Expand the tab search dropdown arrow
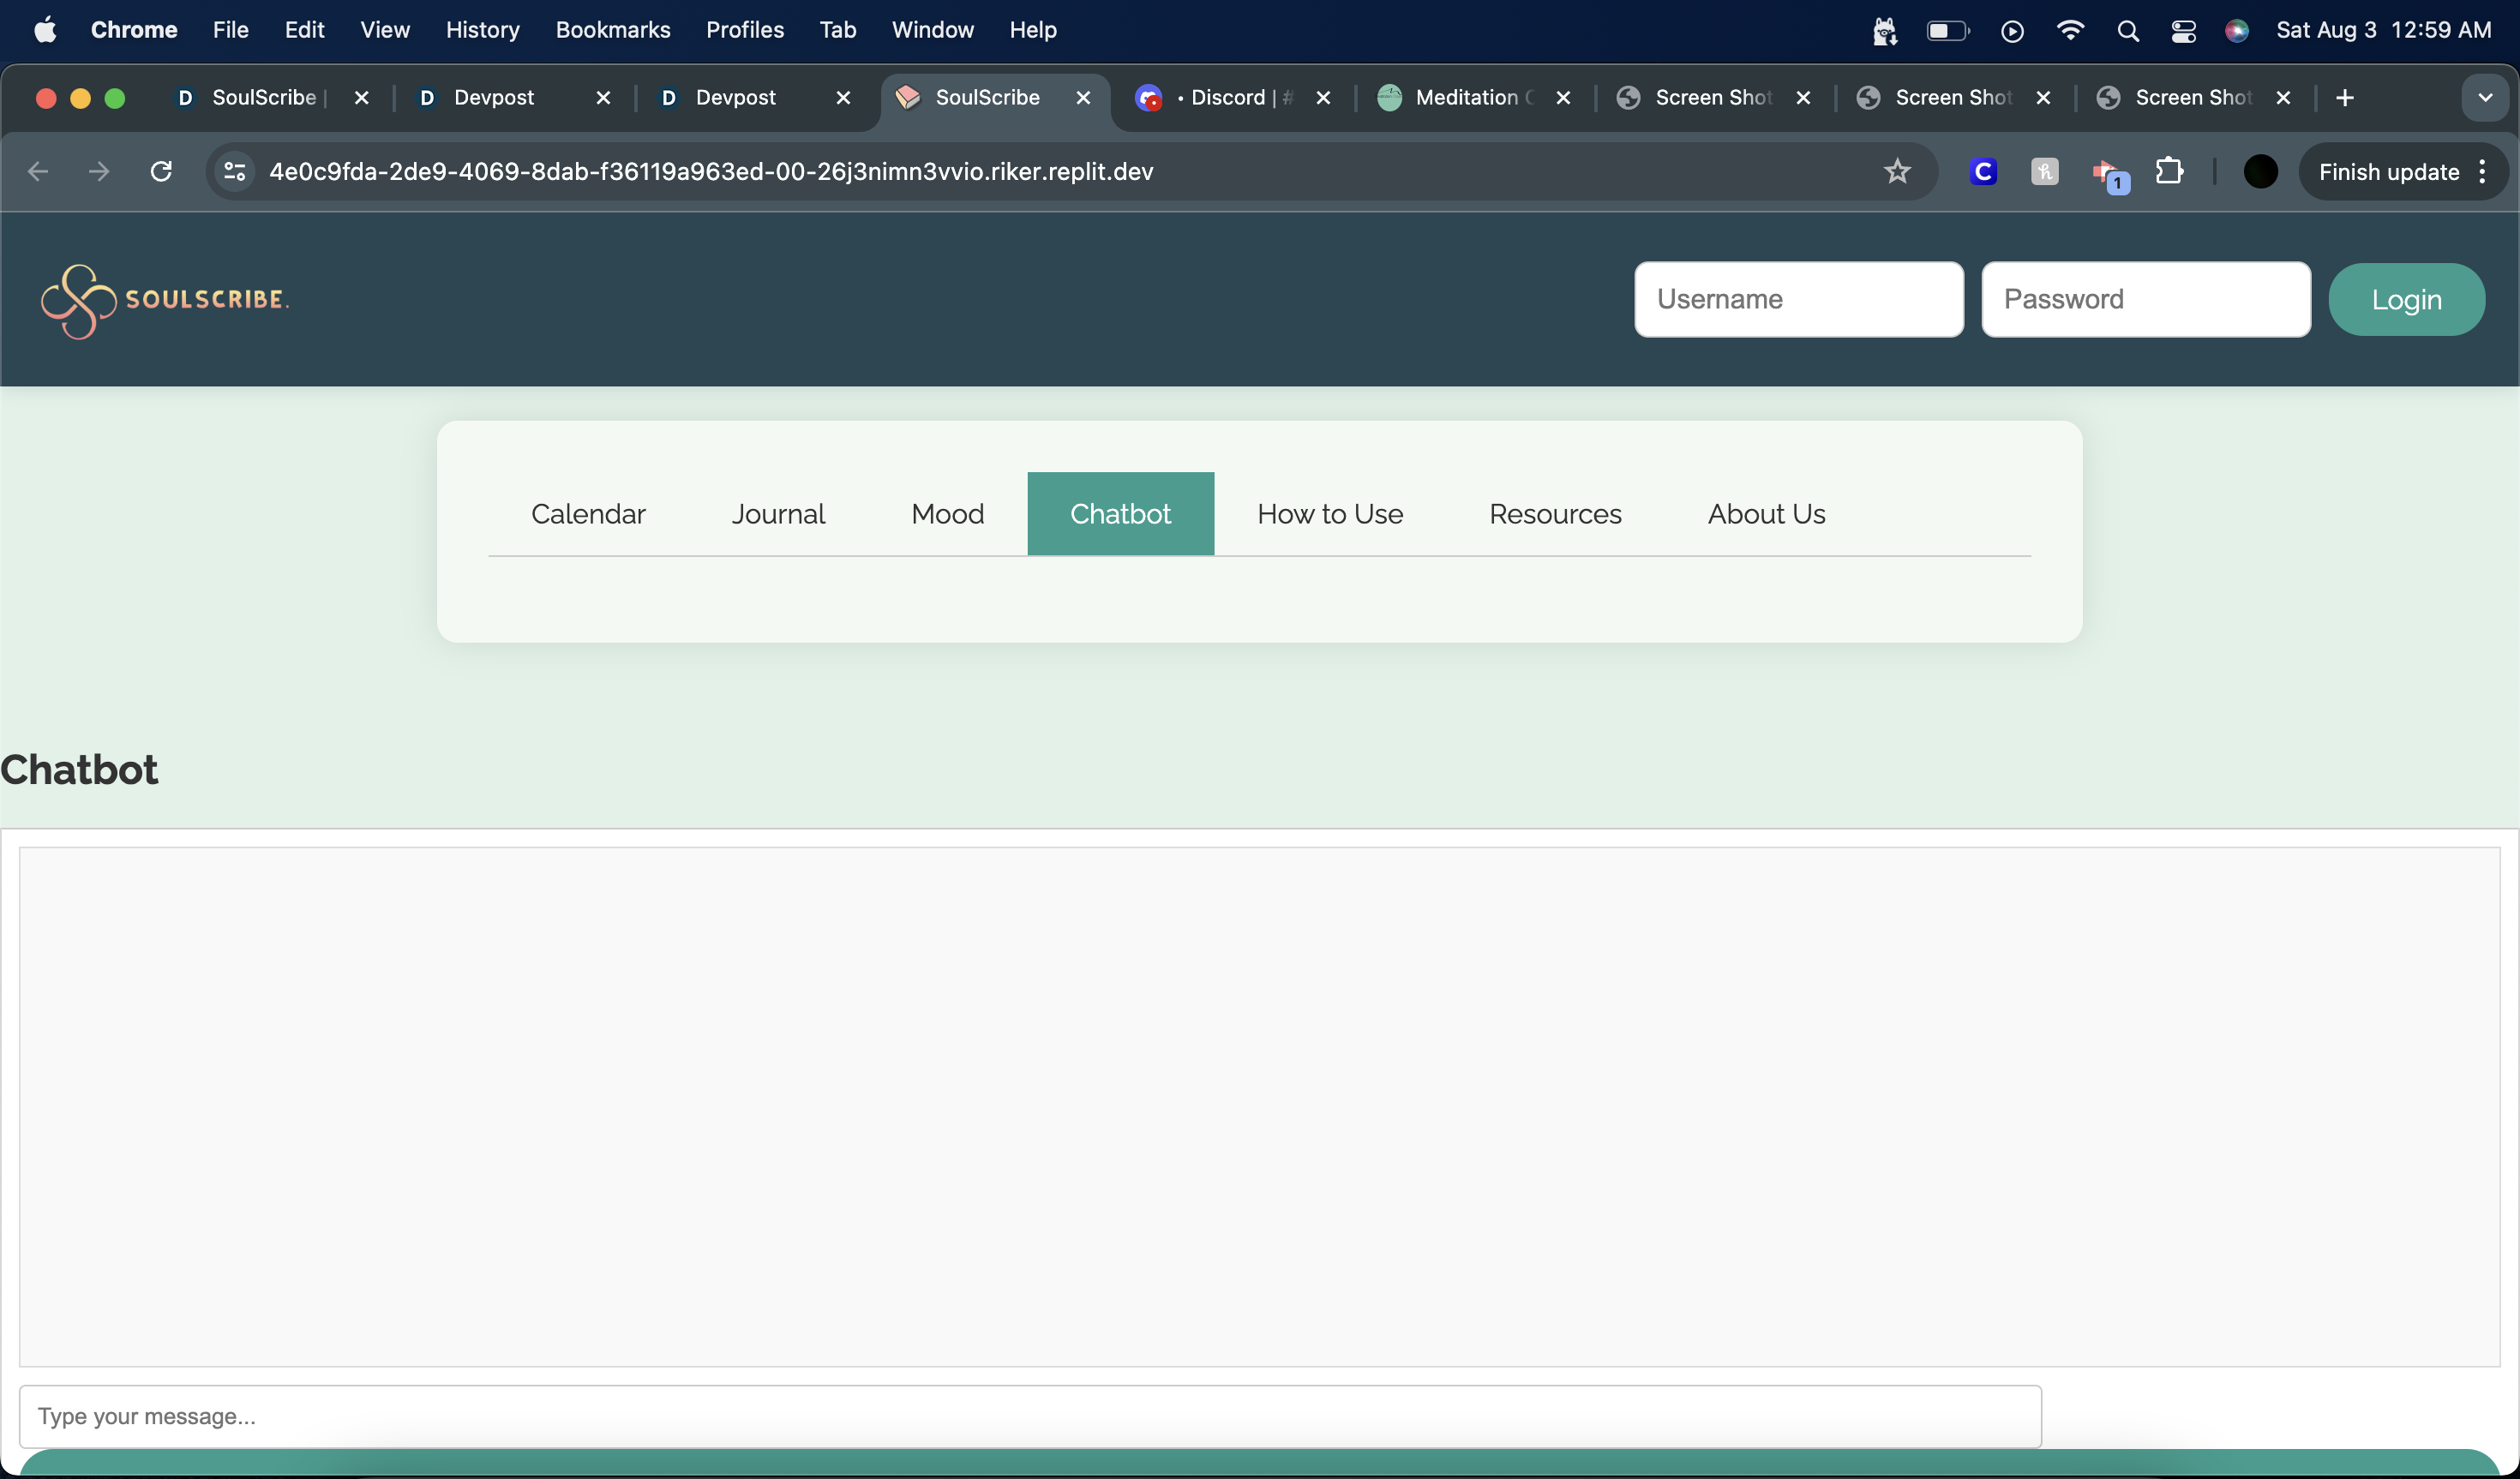This screenshot has width=2520, height=1479. tap(2485, 98)
